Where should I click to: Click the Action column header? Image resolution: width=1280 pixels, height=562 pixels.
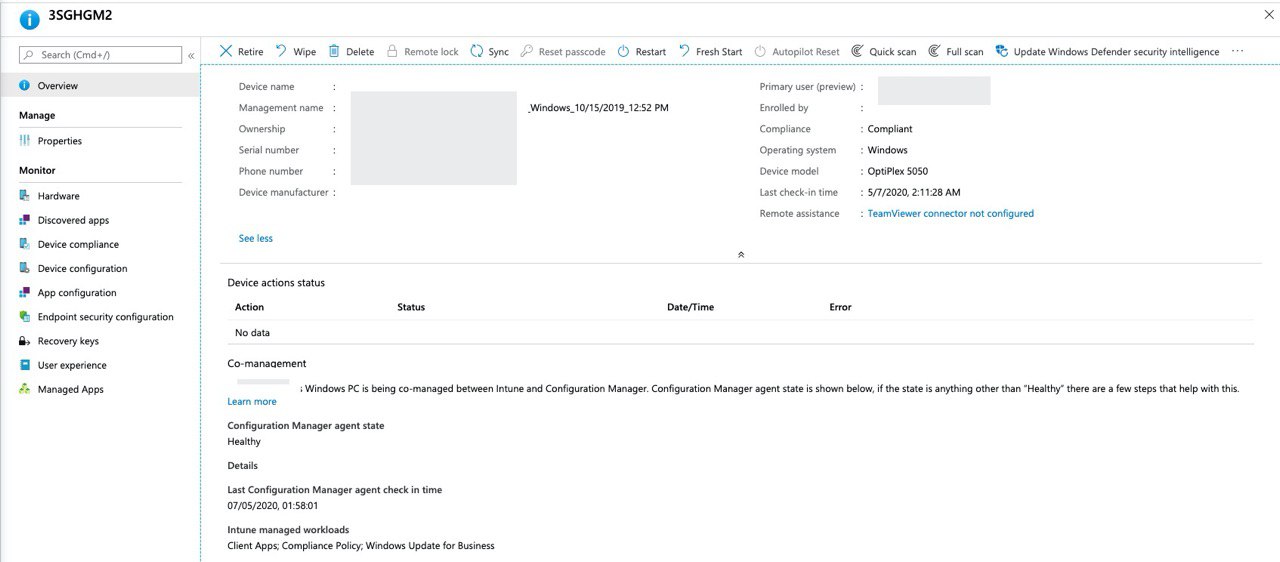pyautogui.click(x=249, y=307)
